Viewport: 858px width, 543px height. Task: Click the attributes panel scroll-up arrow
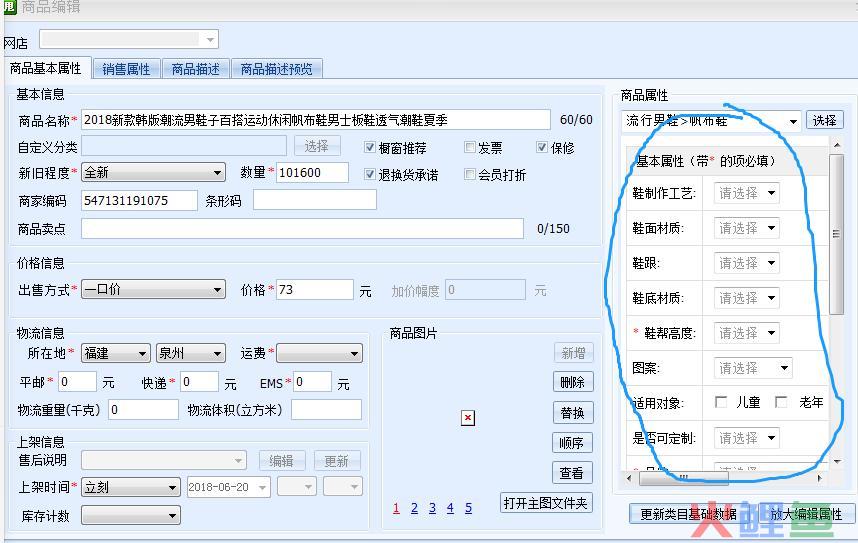click(837, 146)
